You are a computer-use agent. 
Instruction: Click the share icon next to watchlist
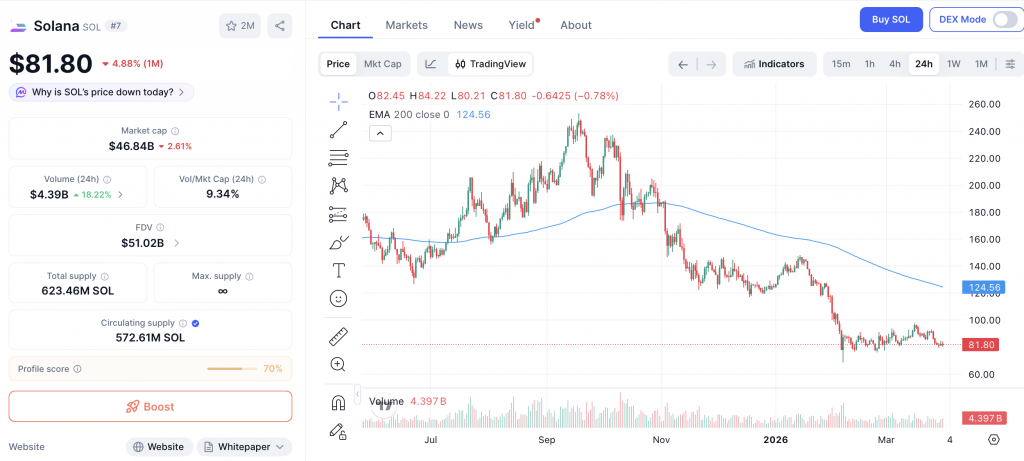(x=280, y=26)
